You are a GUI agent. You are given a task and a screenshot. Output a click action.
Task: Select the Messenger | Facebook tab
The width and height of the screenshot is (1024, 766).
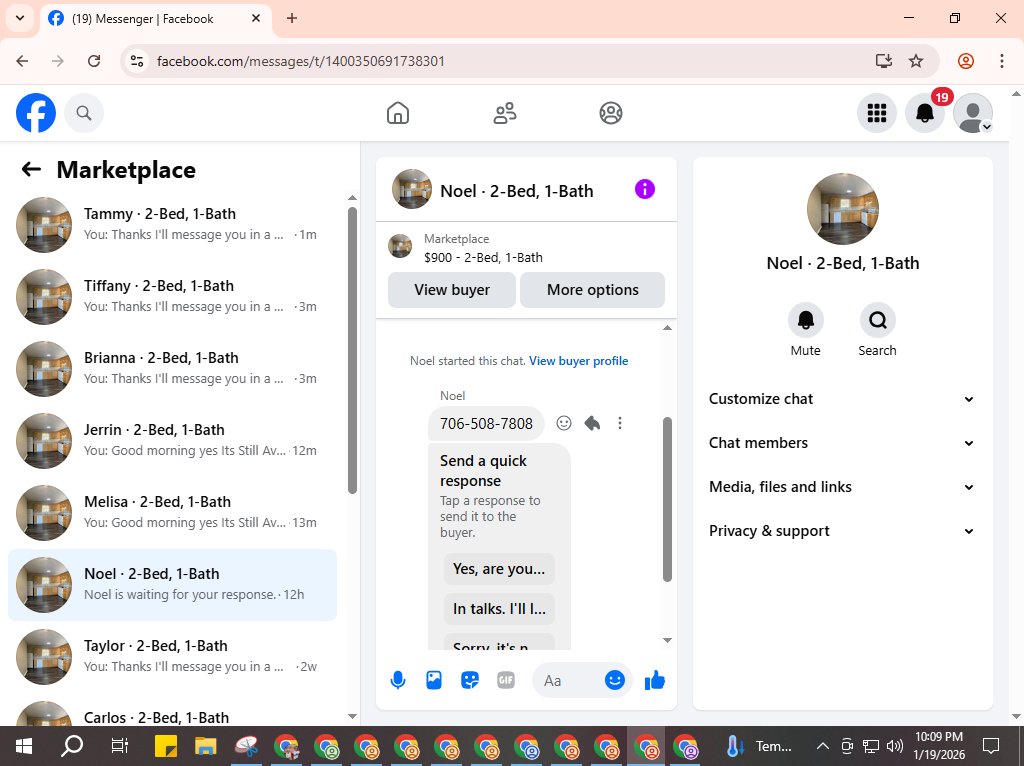pyautogui.click(x=155, y=18)
